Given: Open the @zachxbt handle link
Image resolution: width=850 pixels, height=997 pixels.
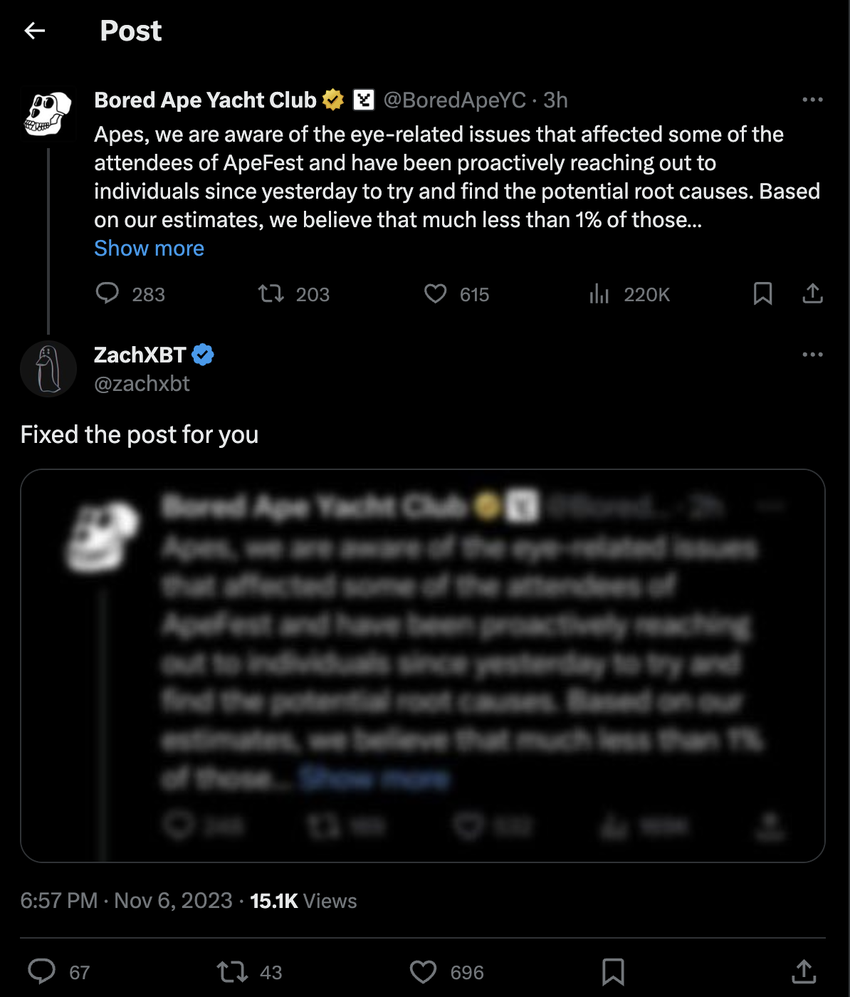Looking at the screenshot, I should coord(141,383).
